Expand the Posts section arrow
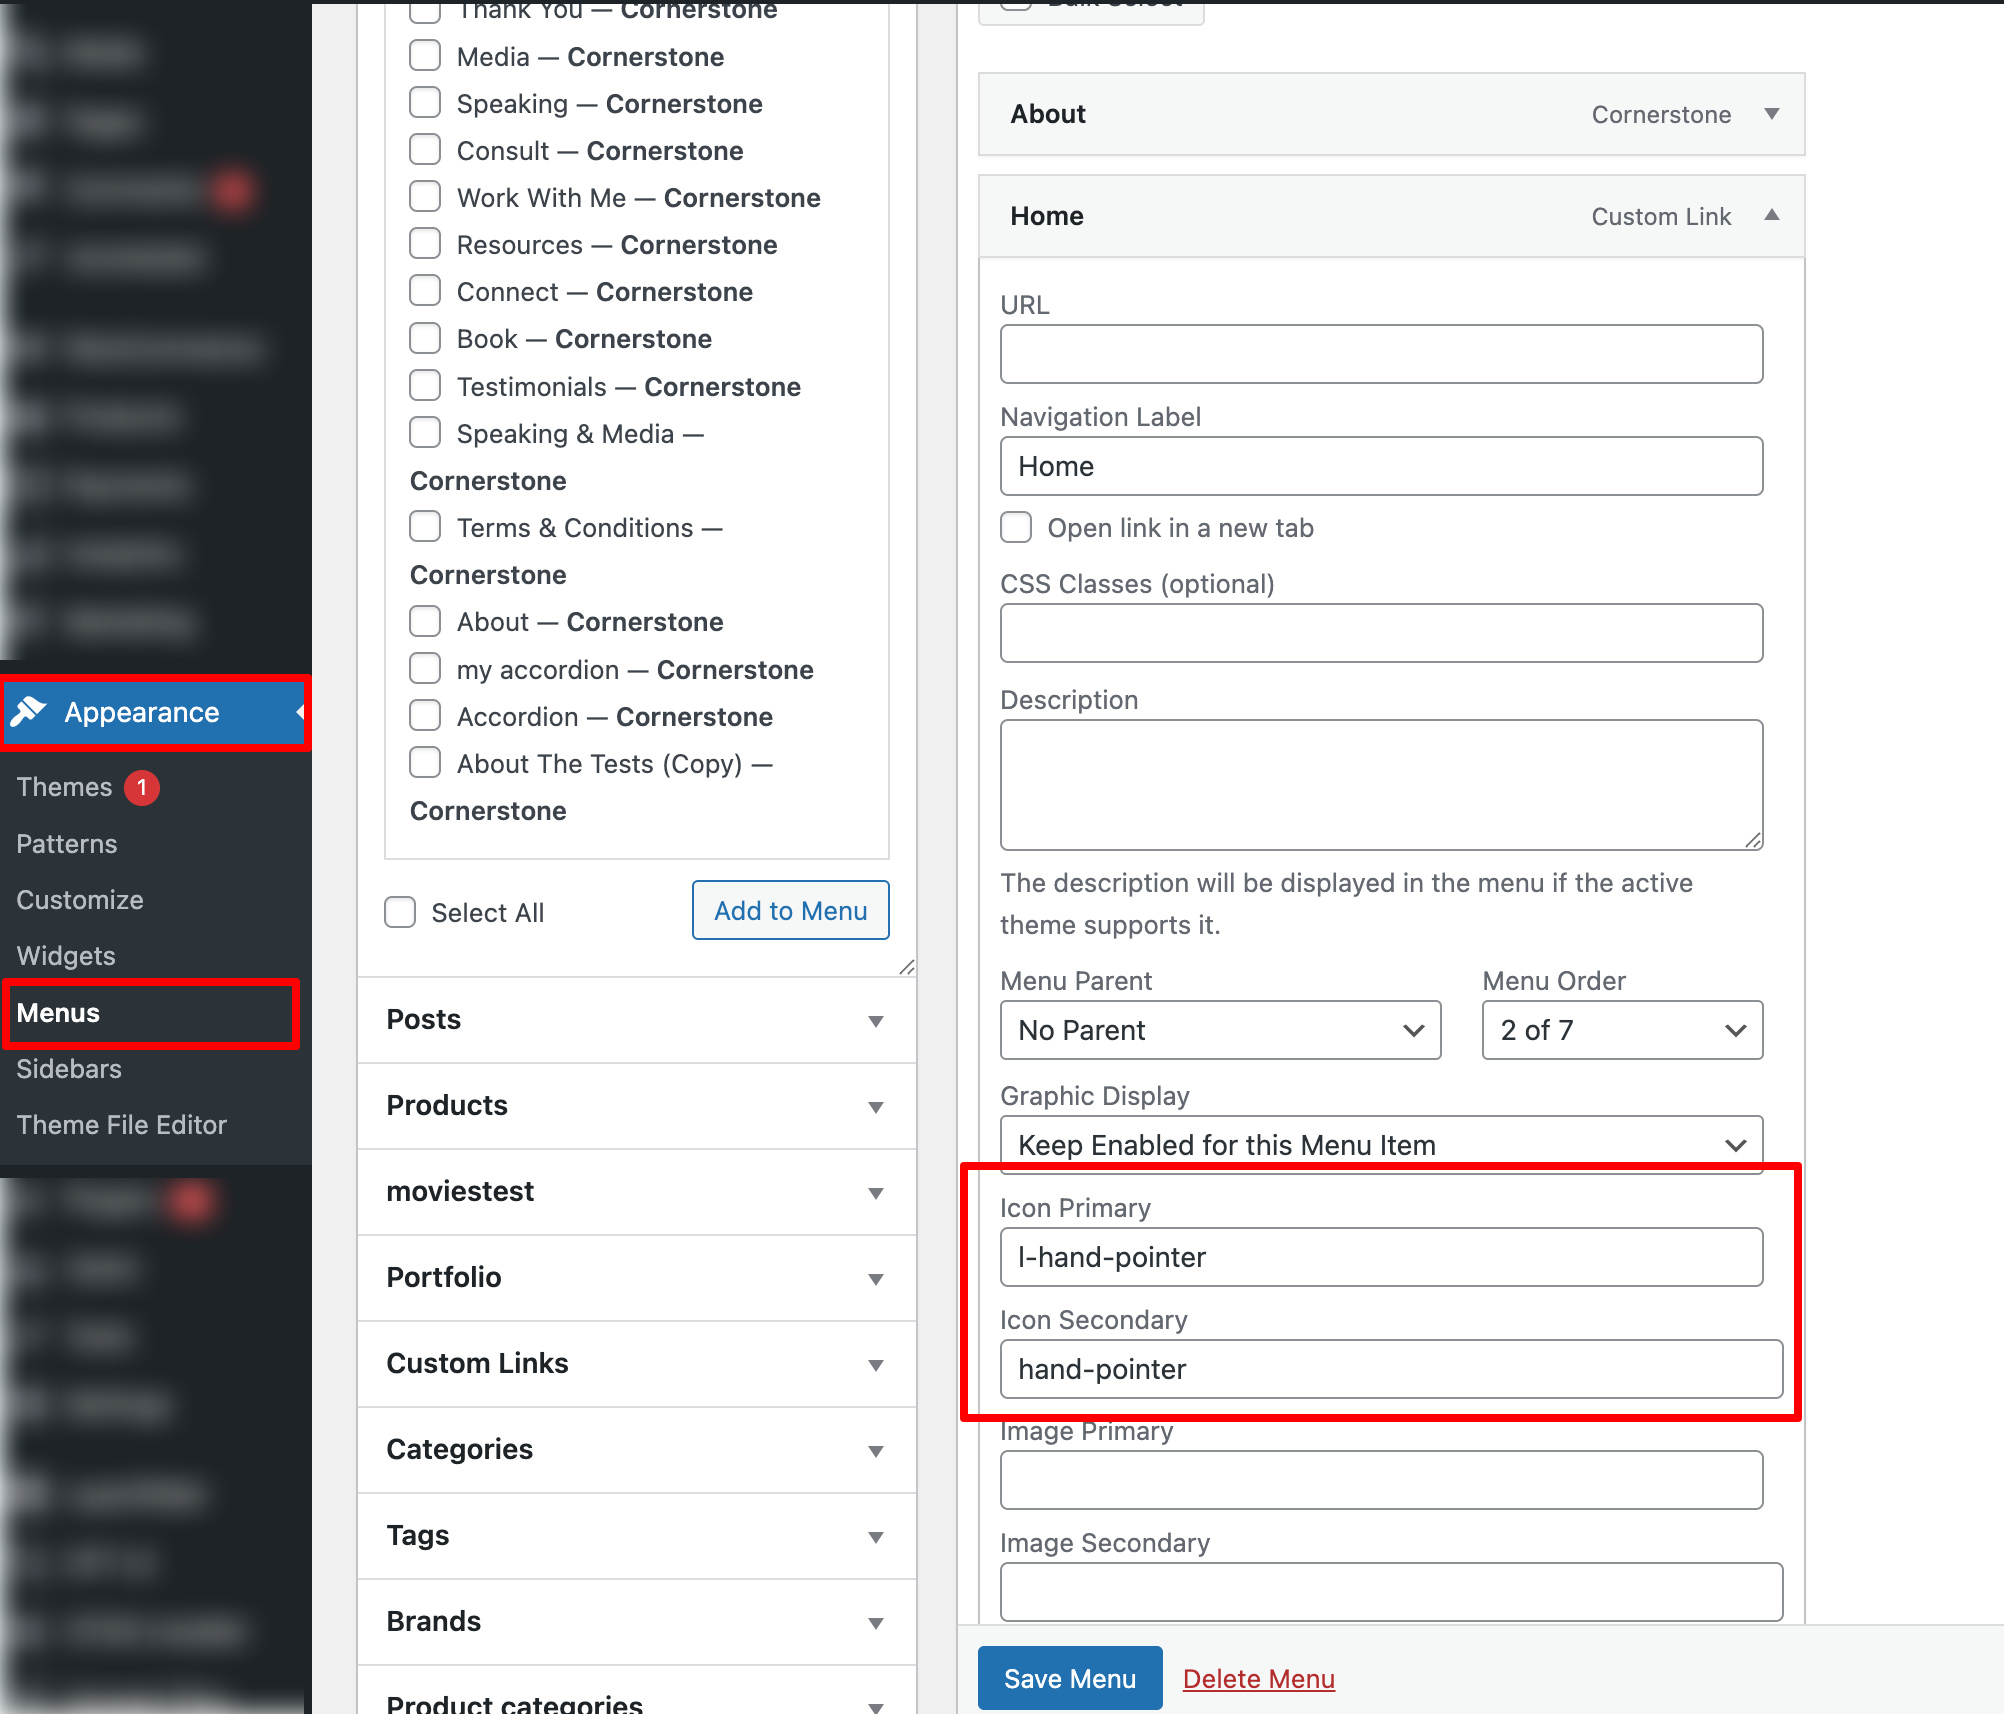Viewport: 2004px width, 1714px height. tap(876, 1021)
